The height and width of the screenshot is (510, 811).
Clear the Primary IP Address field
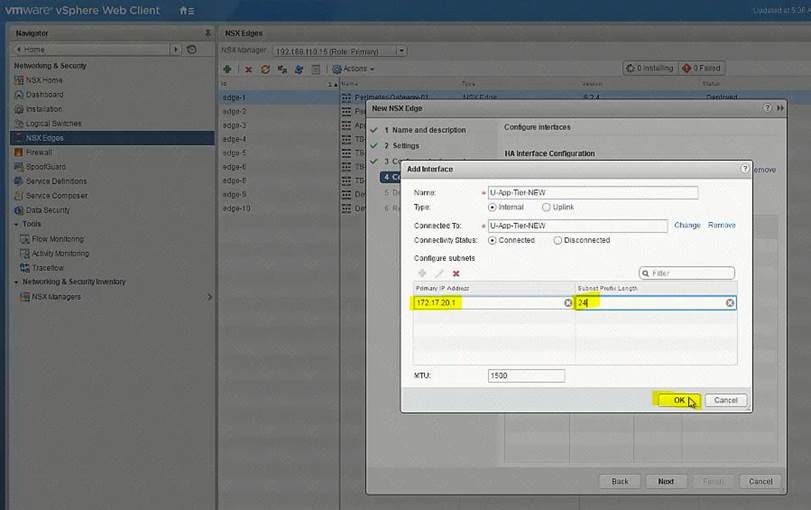click(568, 303)
